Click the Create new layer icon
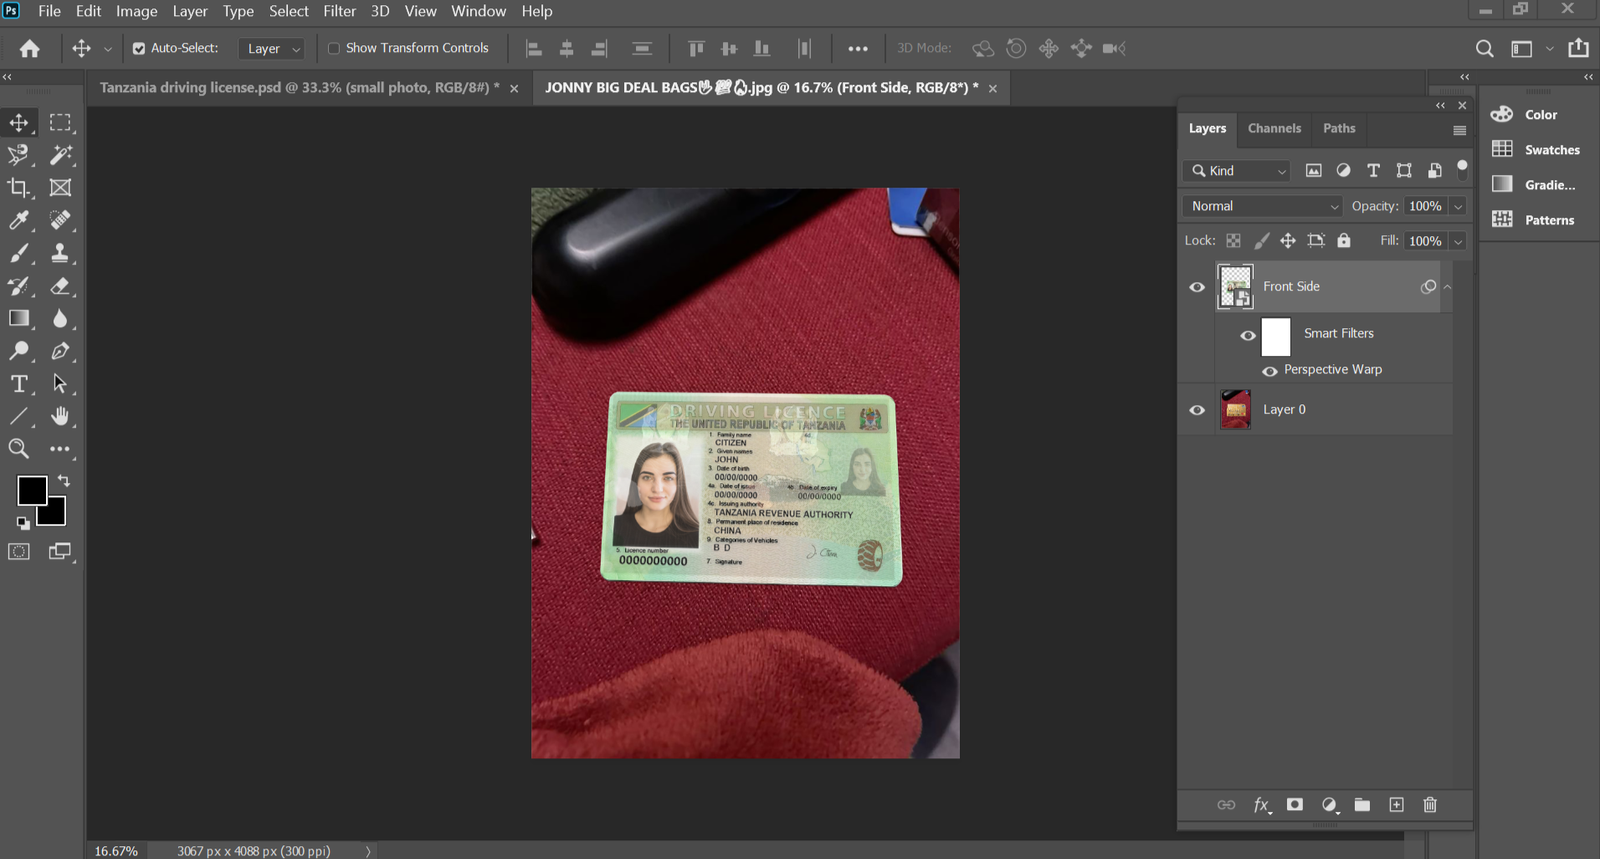 [x=1396, y=805]
